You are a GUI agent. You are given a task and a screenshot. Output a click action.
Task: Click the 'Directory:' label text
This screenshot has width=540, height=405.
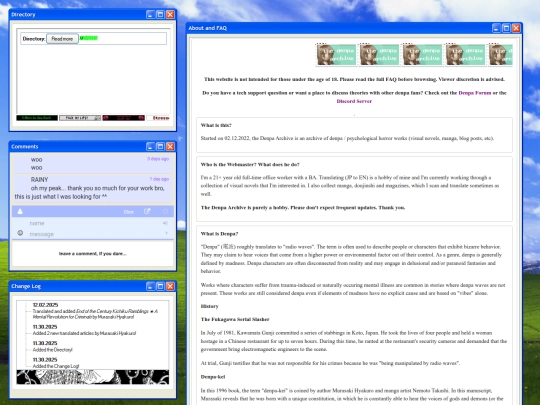pyautogui.click(x=34, y=39)
